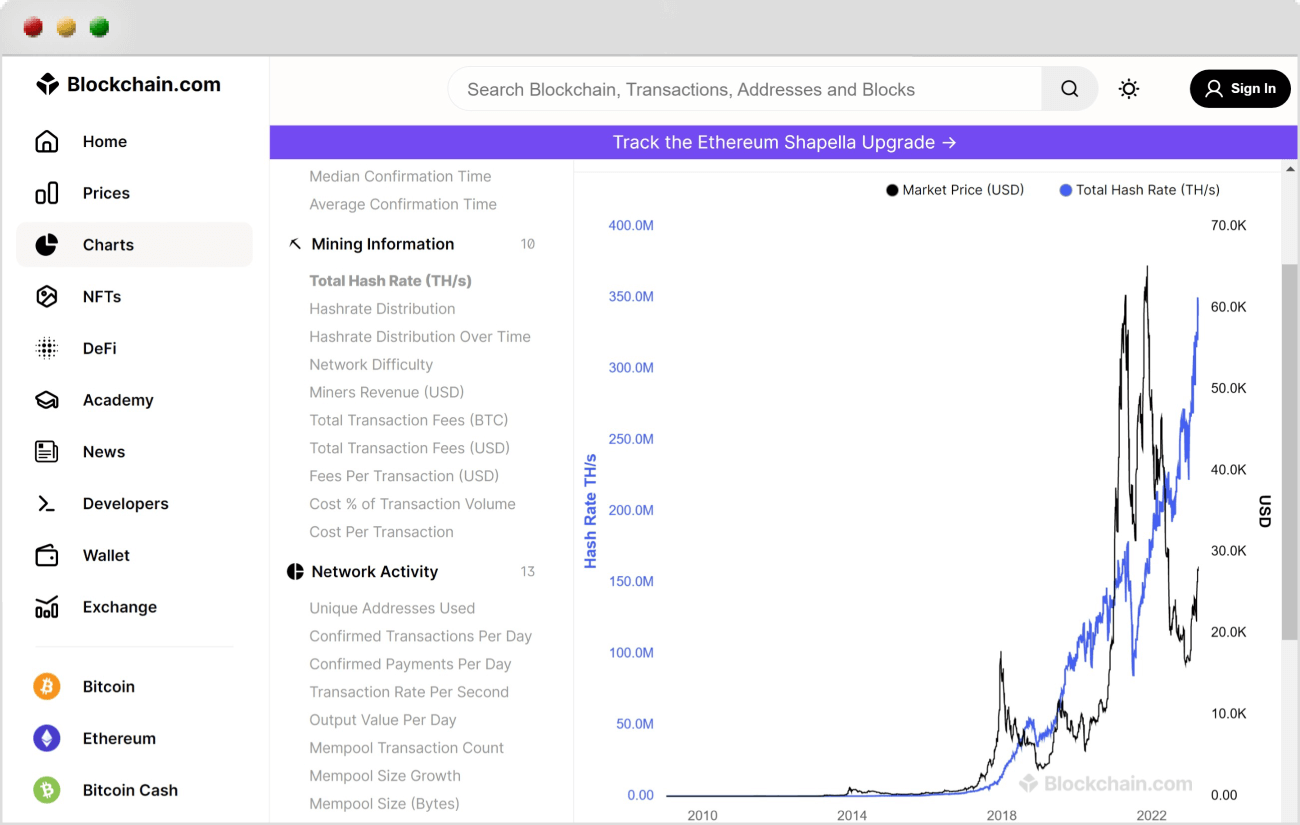
Task: Open the Bitcoin sidebar link
Action: [108, 687]
